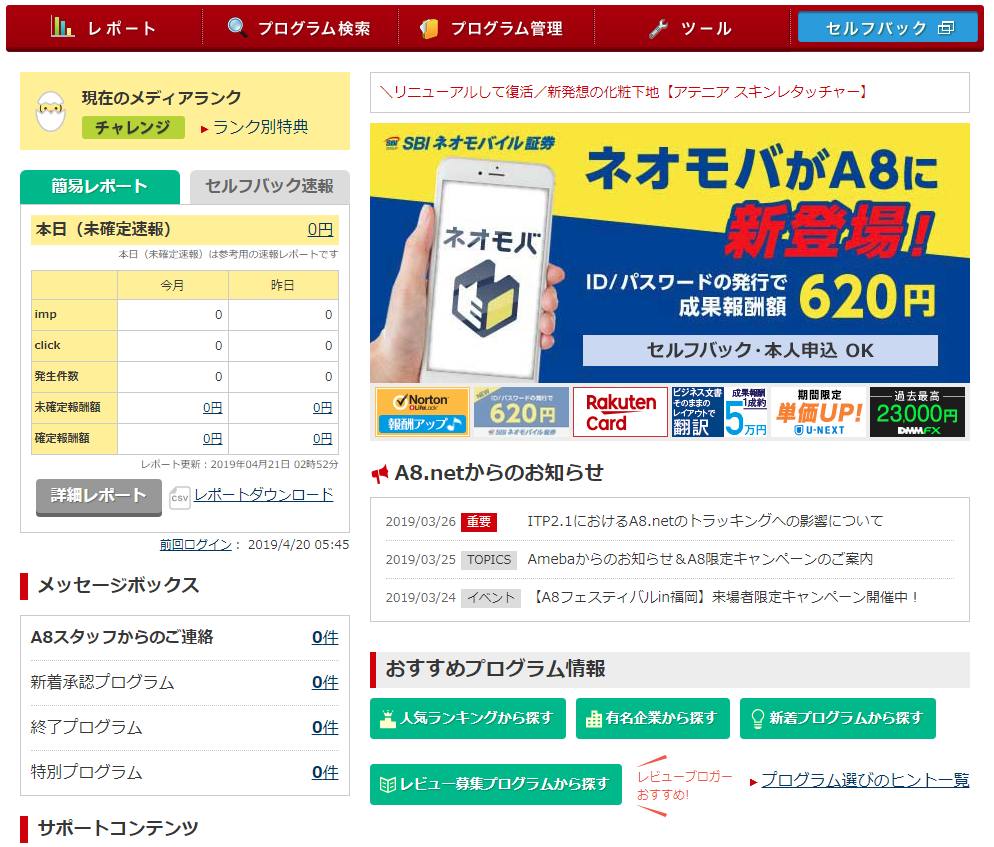The image size is (994, 847).
Task: Click the new-window icon in セルフバック button
Action: point(946,27)
